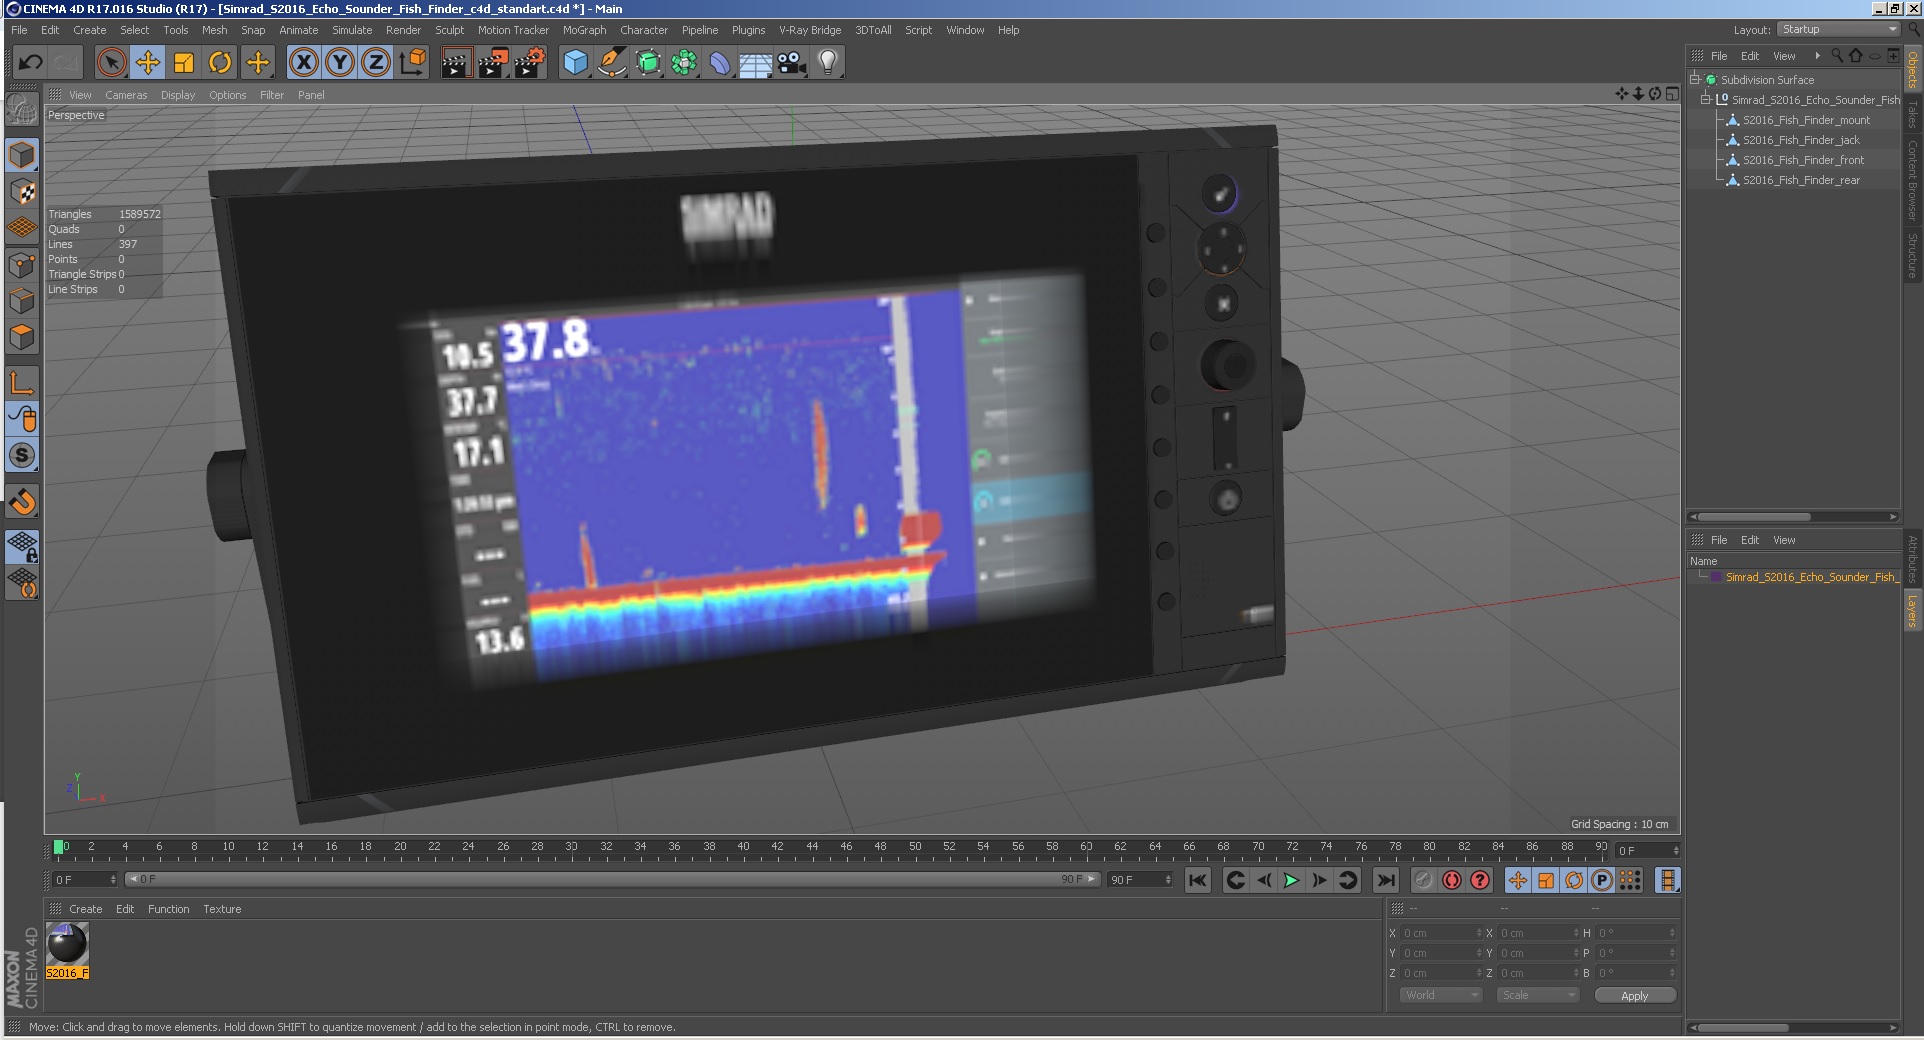
Task: Add a Floor environment object
Action: 756,63
